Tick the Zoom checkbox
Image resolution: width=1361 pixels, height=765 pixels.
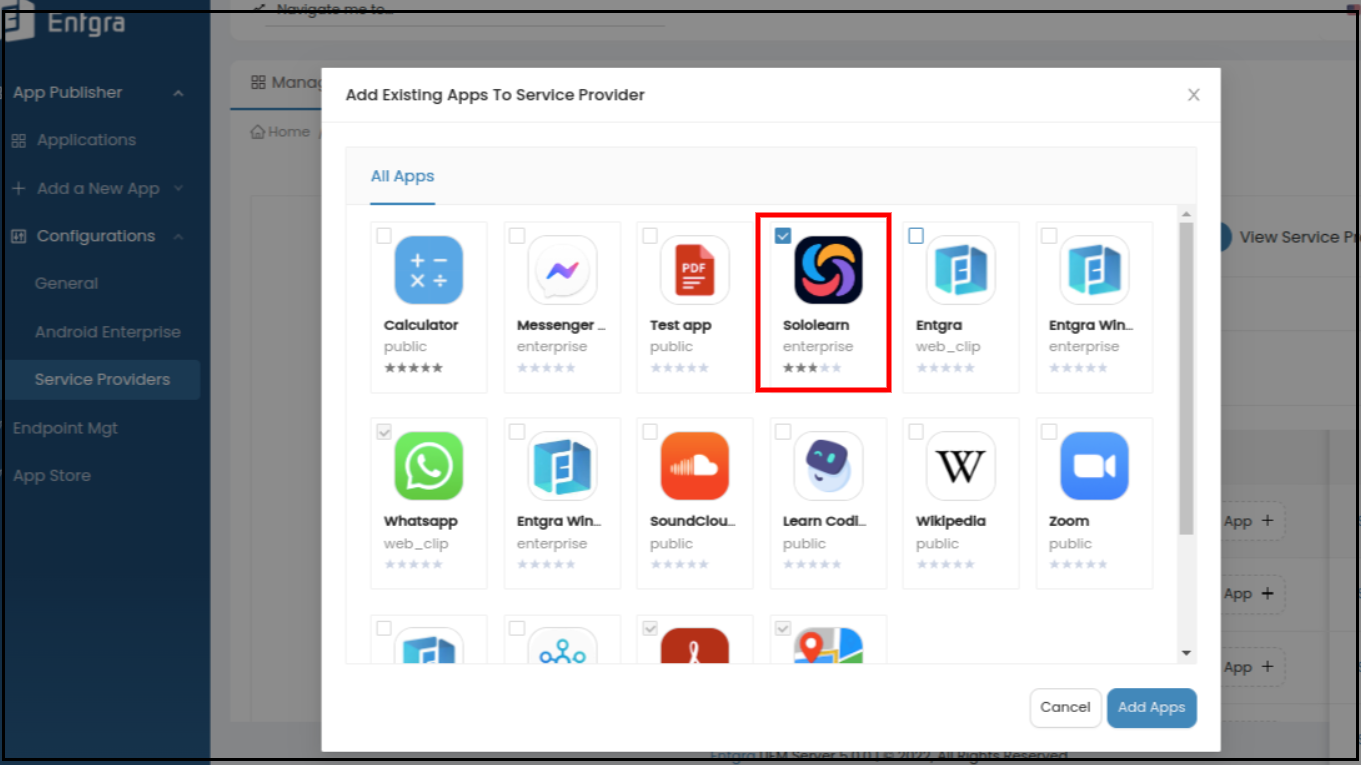point(1049,432)
